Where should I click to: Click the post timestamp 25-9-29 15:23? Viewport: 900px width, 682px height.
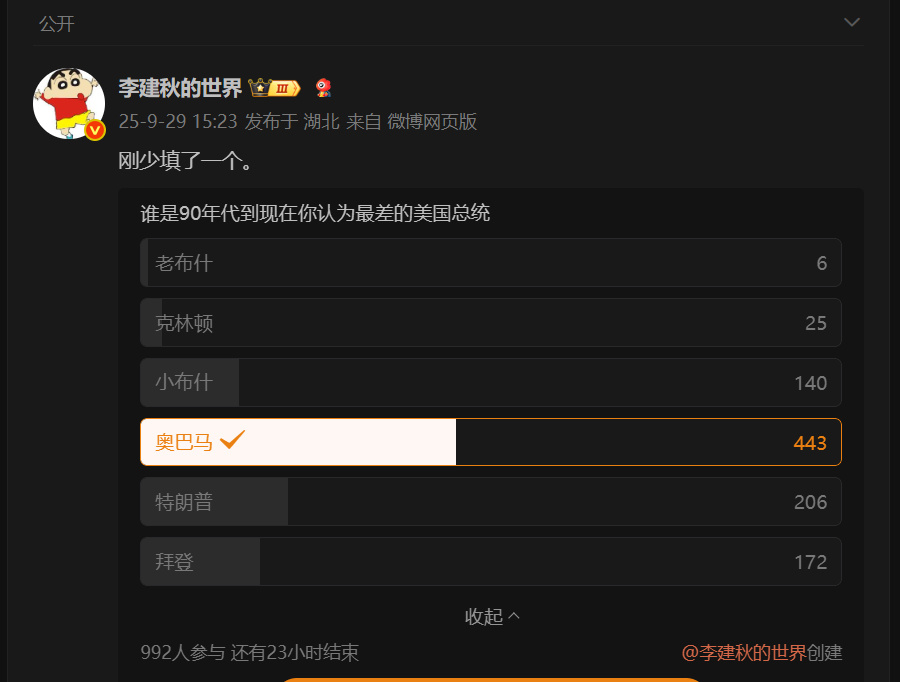(177, 122)
